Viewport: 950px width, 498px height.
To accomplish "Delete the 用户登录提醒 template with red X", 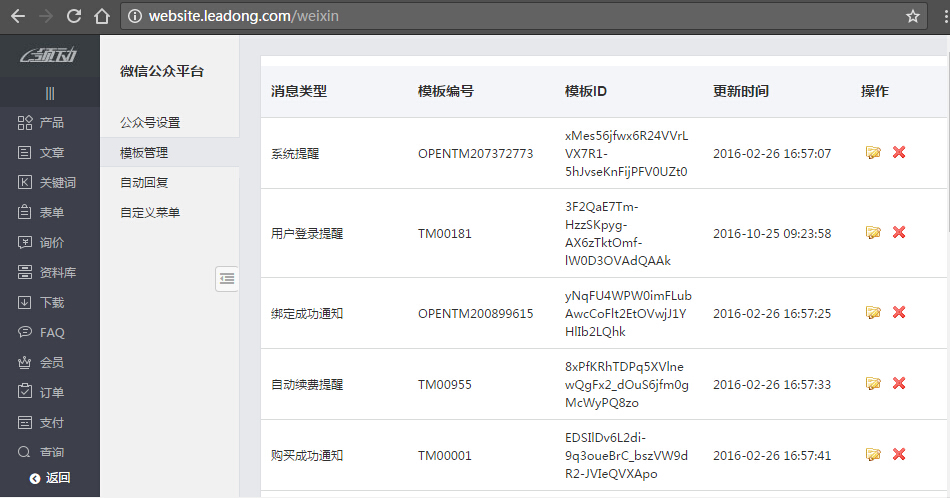I will pos(899,233).
